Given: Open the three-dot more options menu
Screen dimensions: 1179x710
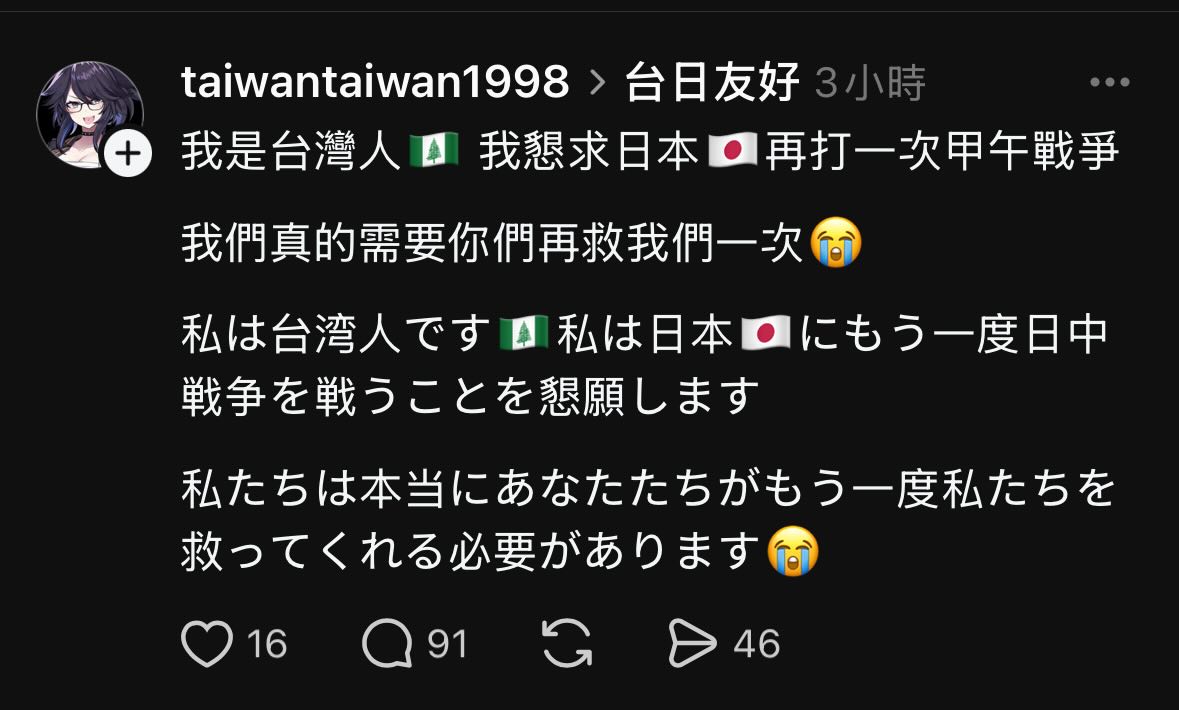Looking at the screenshot, I should pyautogui.click(x=1110, y=82).
